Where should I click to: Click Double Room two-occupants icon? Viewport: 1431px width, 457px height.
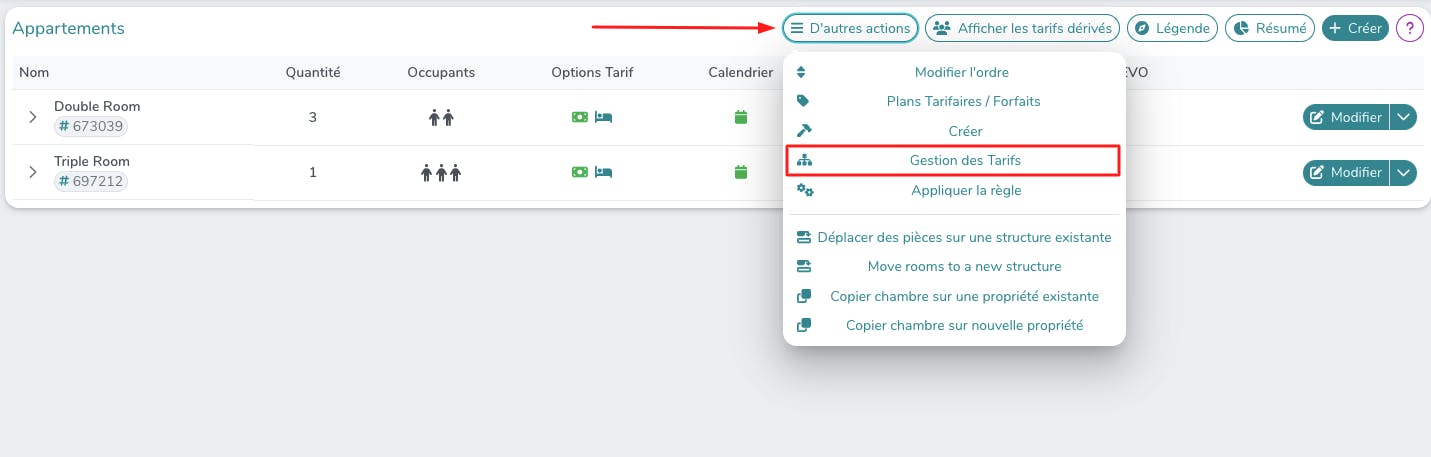click(441, 118)
